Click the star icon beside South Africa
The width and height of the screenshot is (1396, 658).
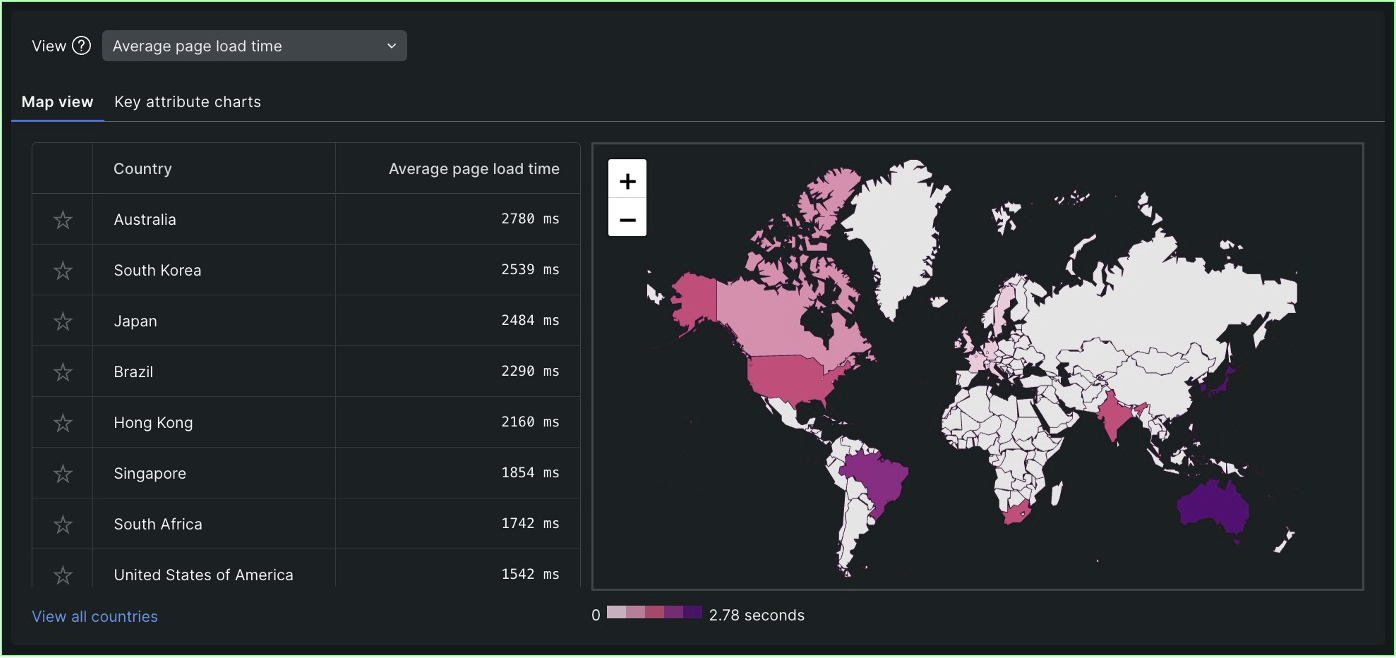[62, 523]
